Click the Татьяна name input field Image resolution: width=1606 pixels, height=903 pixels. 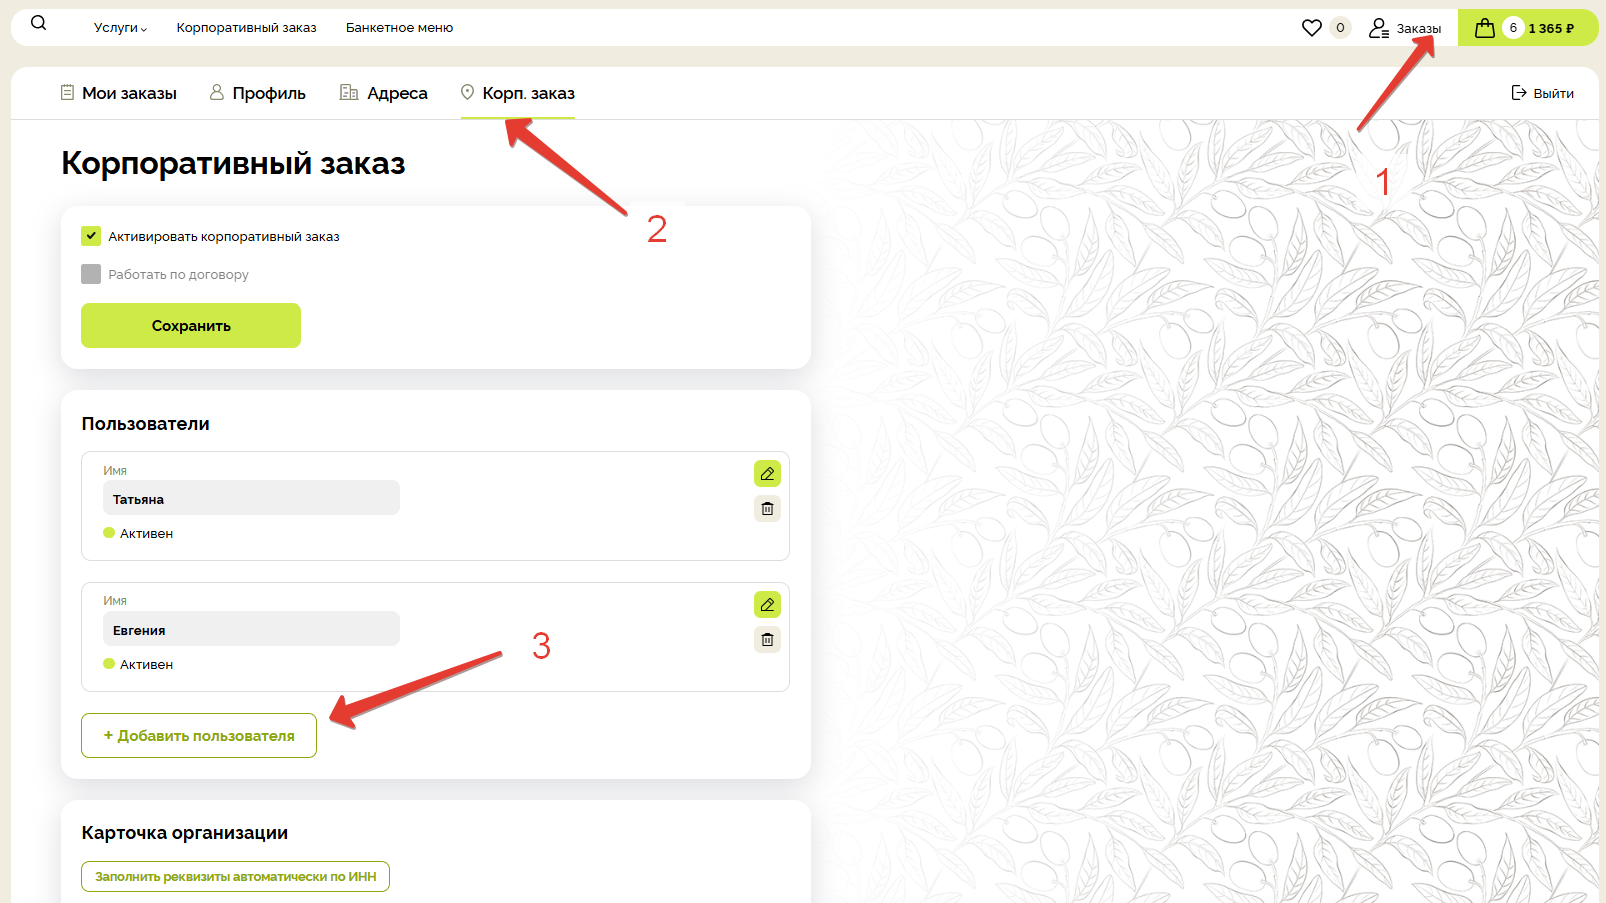point(251,498)
